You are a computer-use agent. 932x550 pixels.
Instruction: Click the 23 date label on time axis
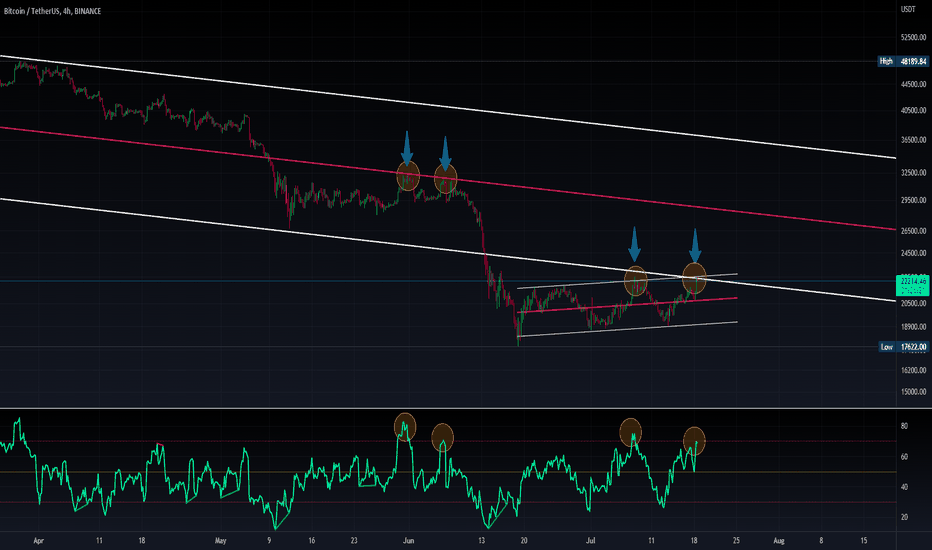pos(354,541)
